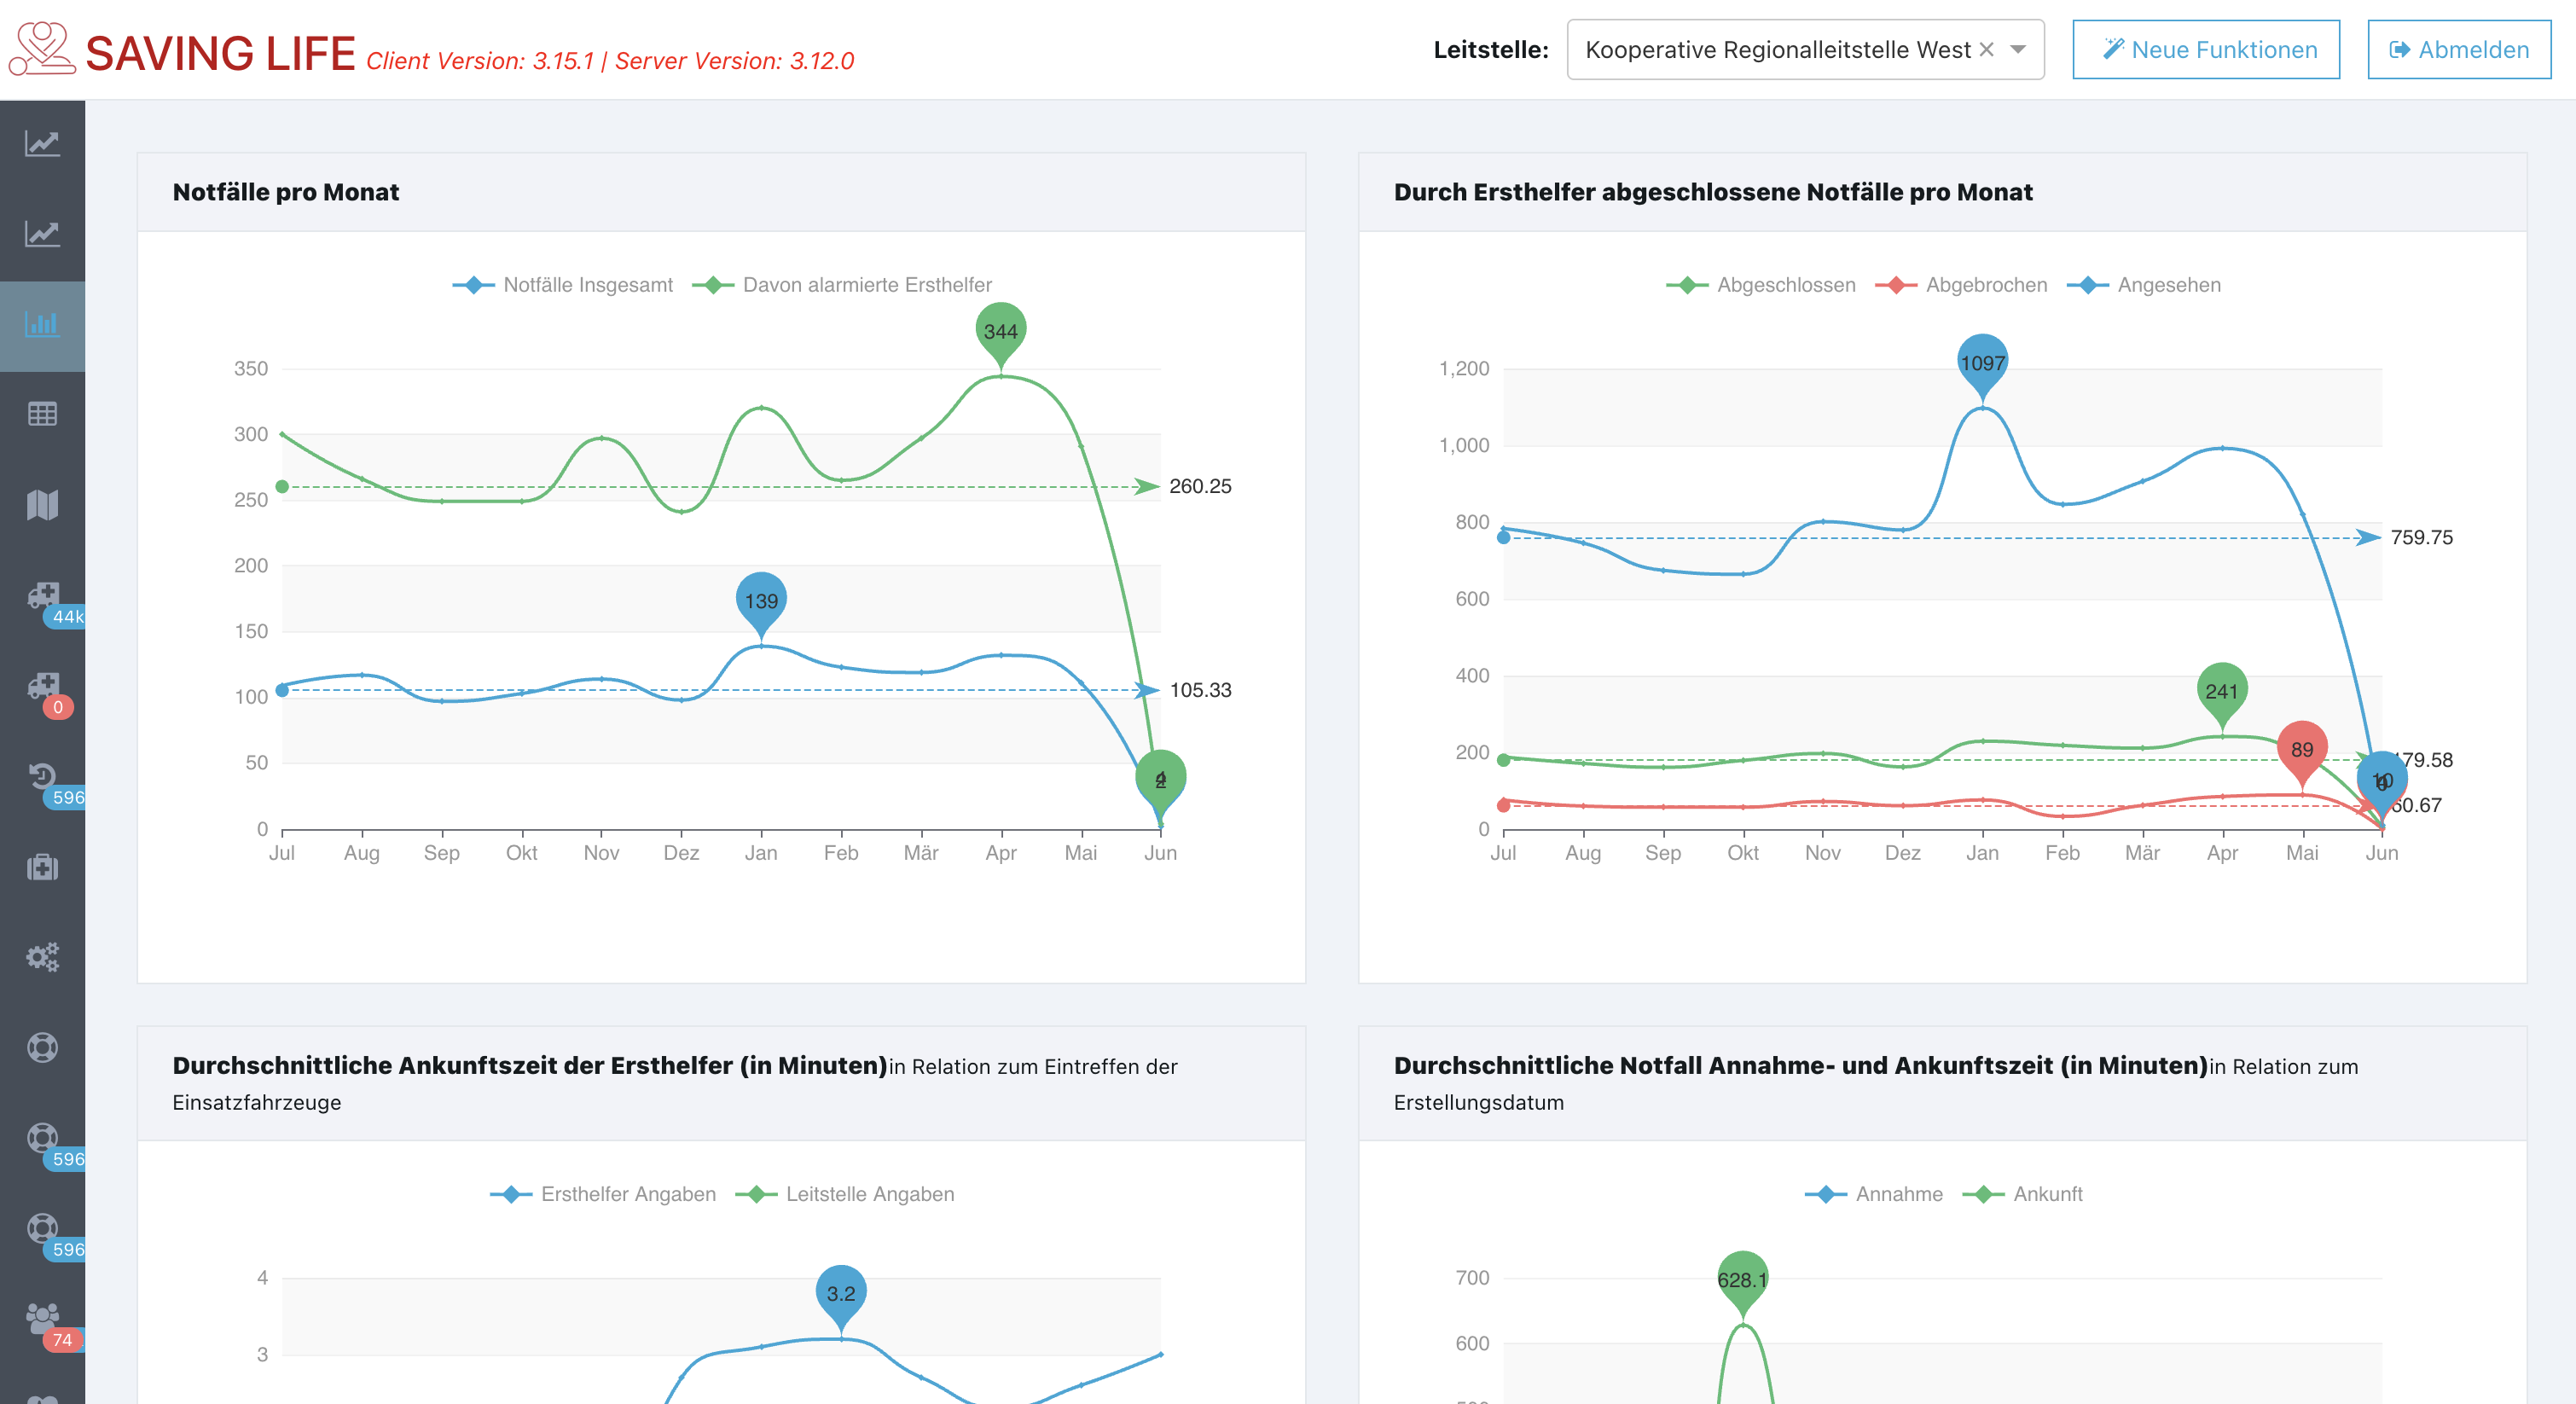The height and width of the screenshot is (1404, 2576).
Task: Click the blue 3.2 pin marker
Action: [841, 1293]
